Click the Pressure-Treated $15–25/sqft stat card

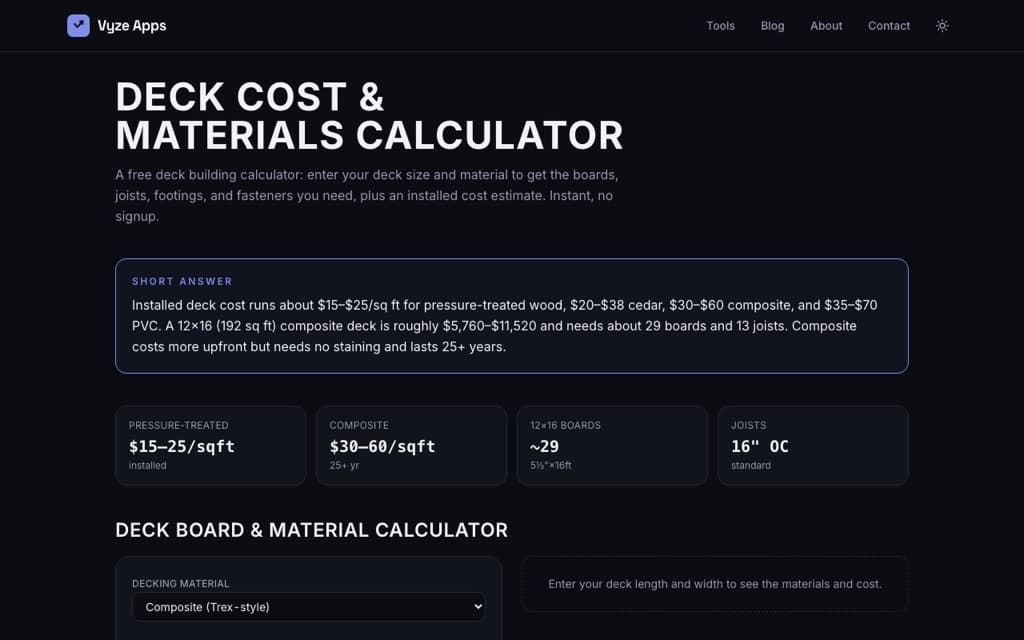(x=210, y=445)
